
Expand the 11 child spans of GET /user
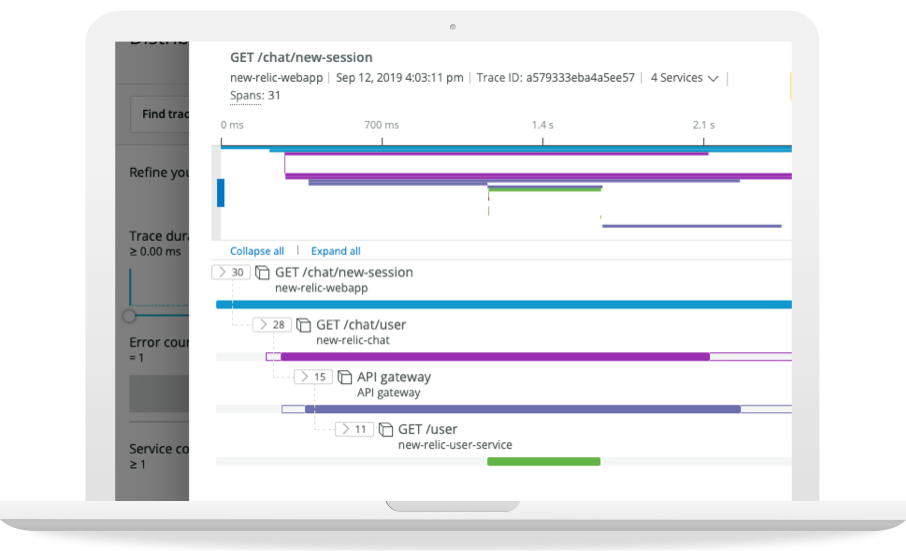click(354, 429)
